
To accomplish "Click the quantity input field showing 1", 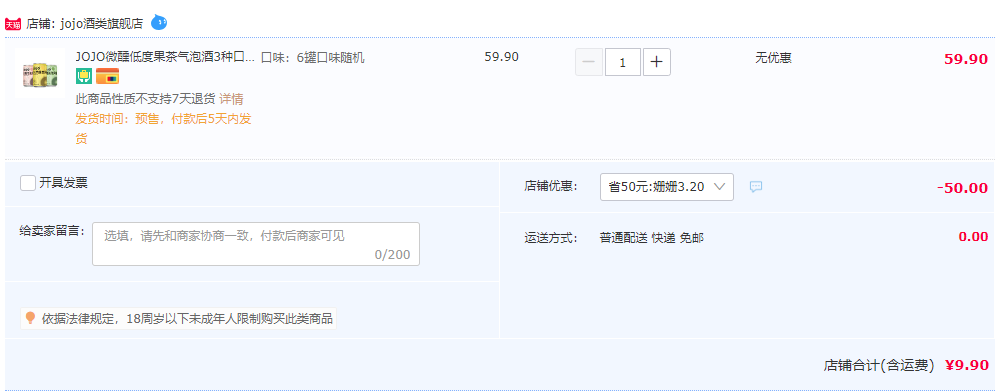I will coord(622,62).
